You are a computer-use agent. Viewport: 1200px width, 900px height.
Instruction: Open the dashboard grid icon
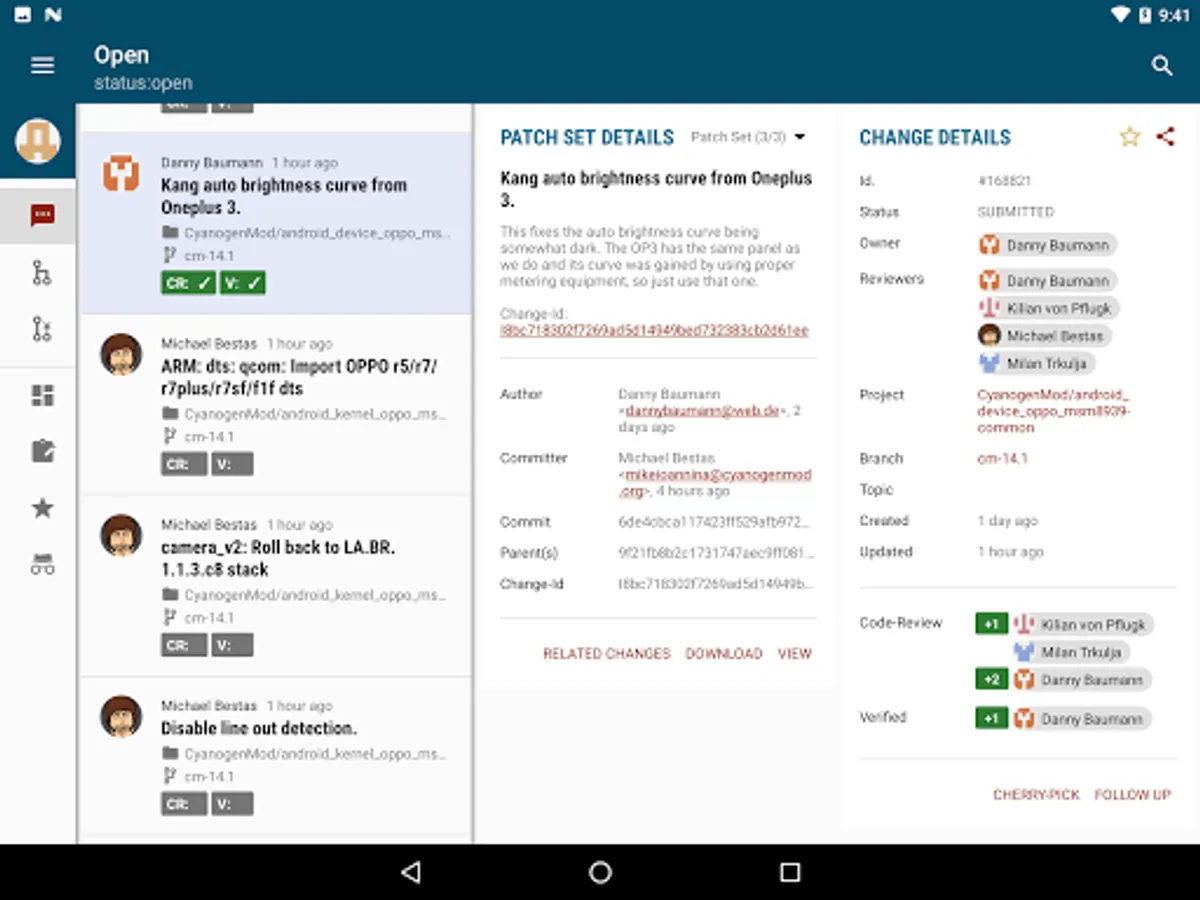pos(42,396)
